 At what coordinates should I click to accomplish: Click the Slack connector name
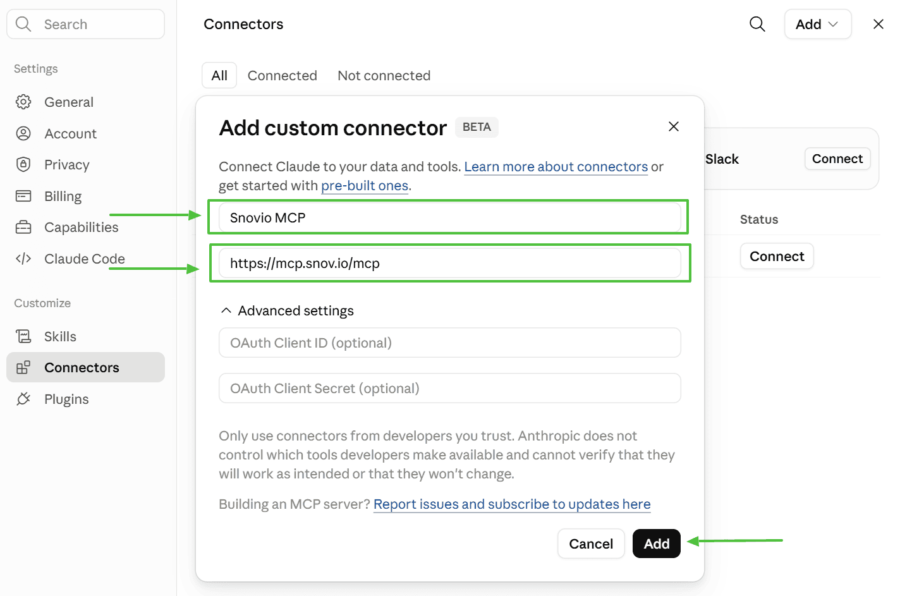click(721, 159)
